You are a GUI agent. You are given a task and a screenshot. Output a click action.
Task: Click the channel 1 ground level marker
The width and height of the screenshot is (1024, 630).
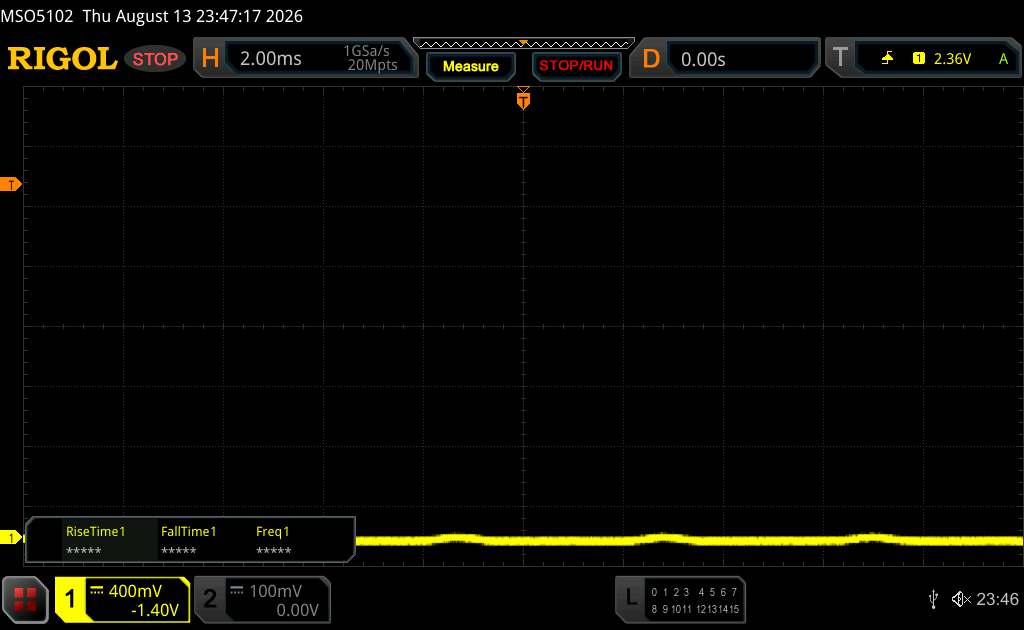click(x=10, y=538)
